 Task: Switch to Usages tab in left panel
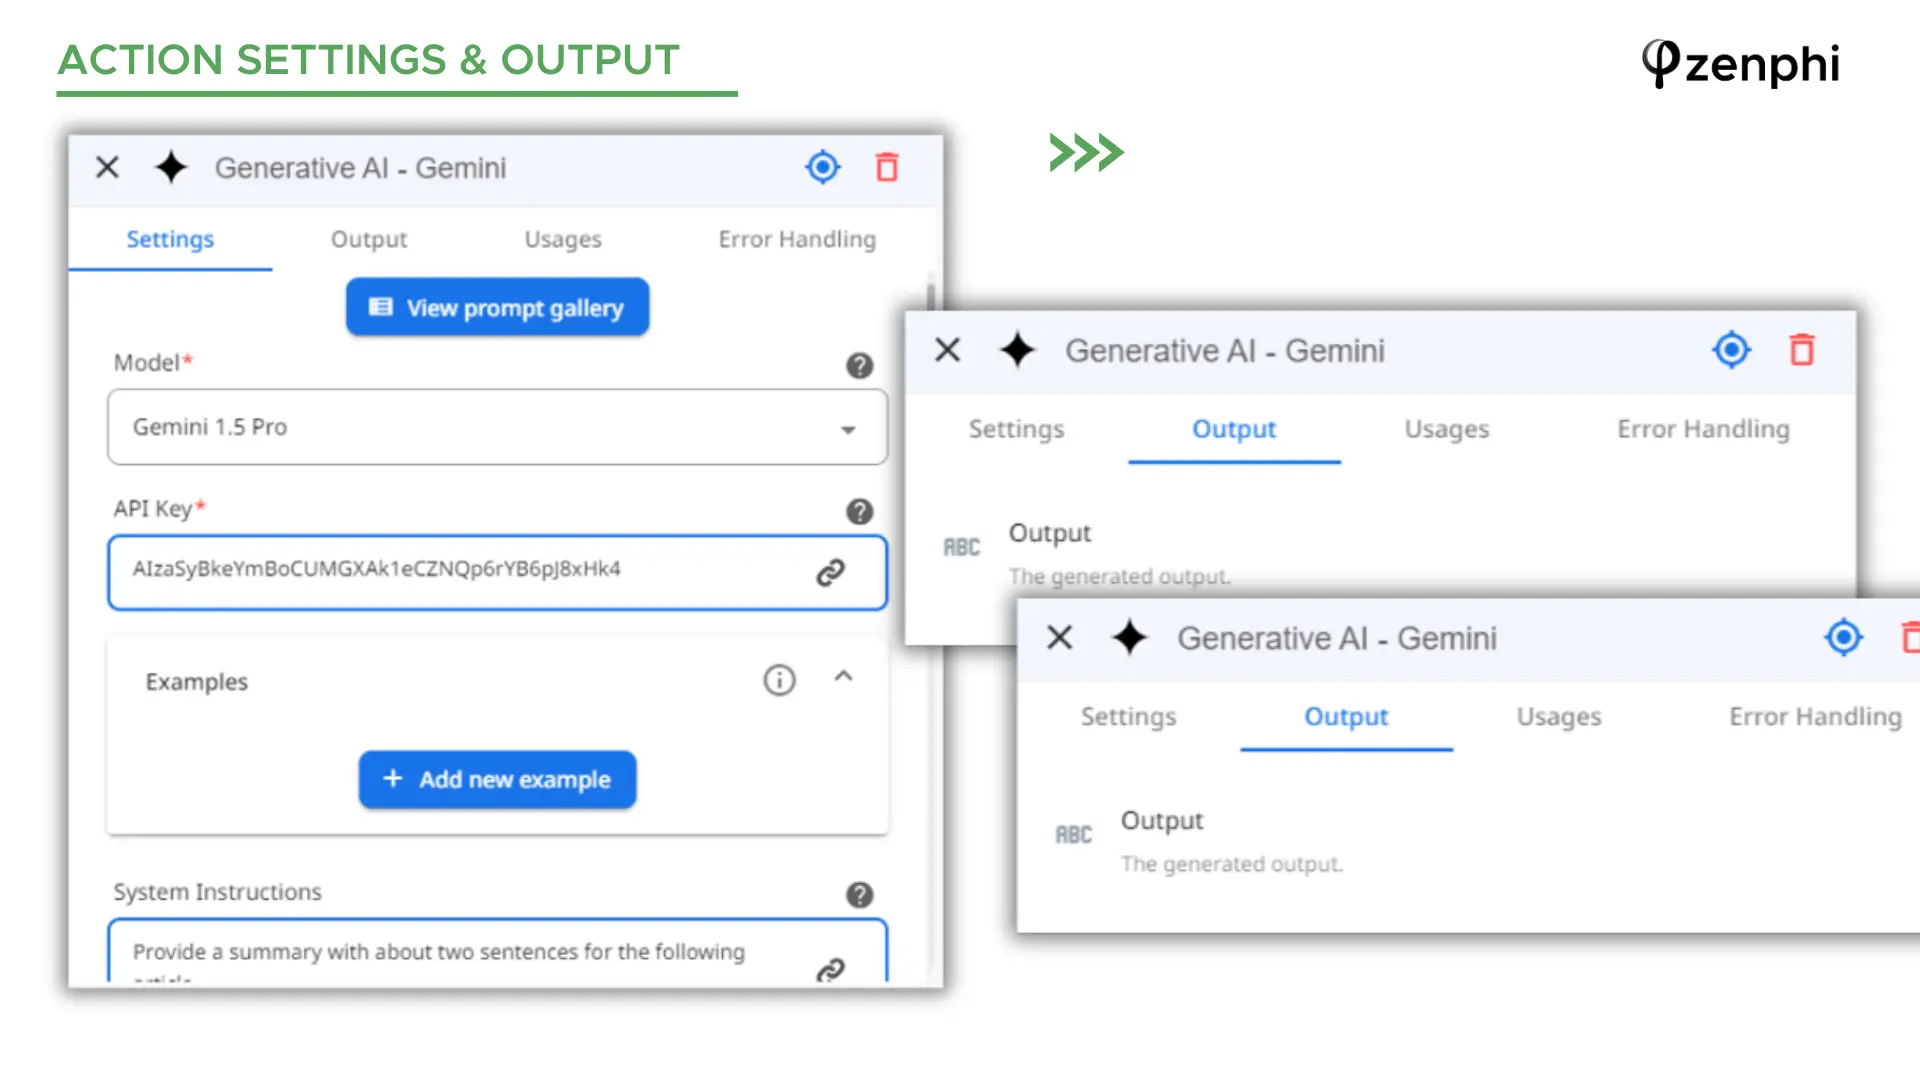(563, 239)
